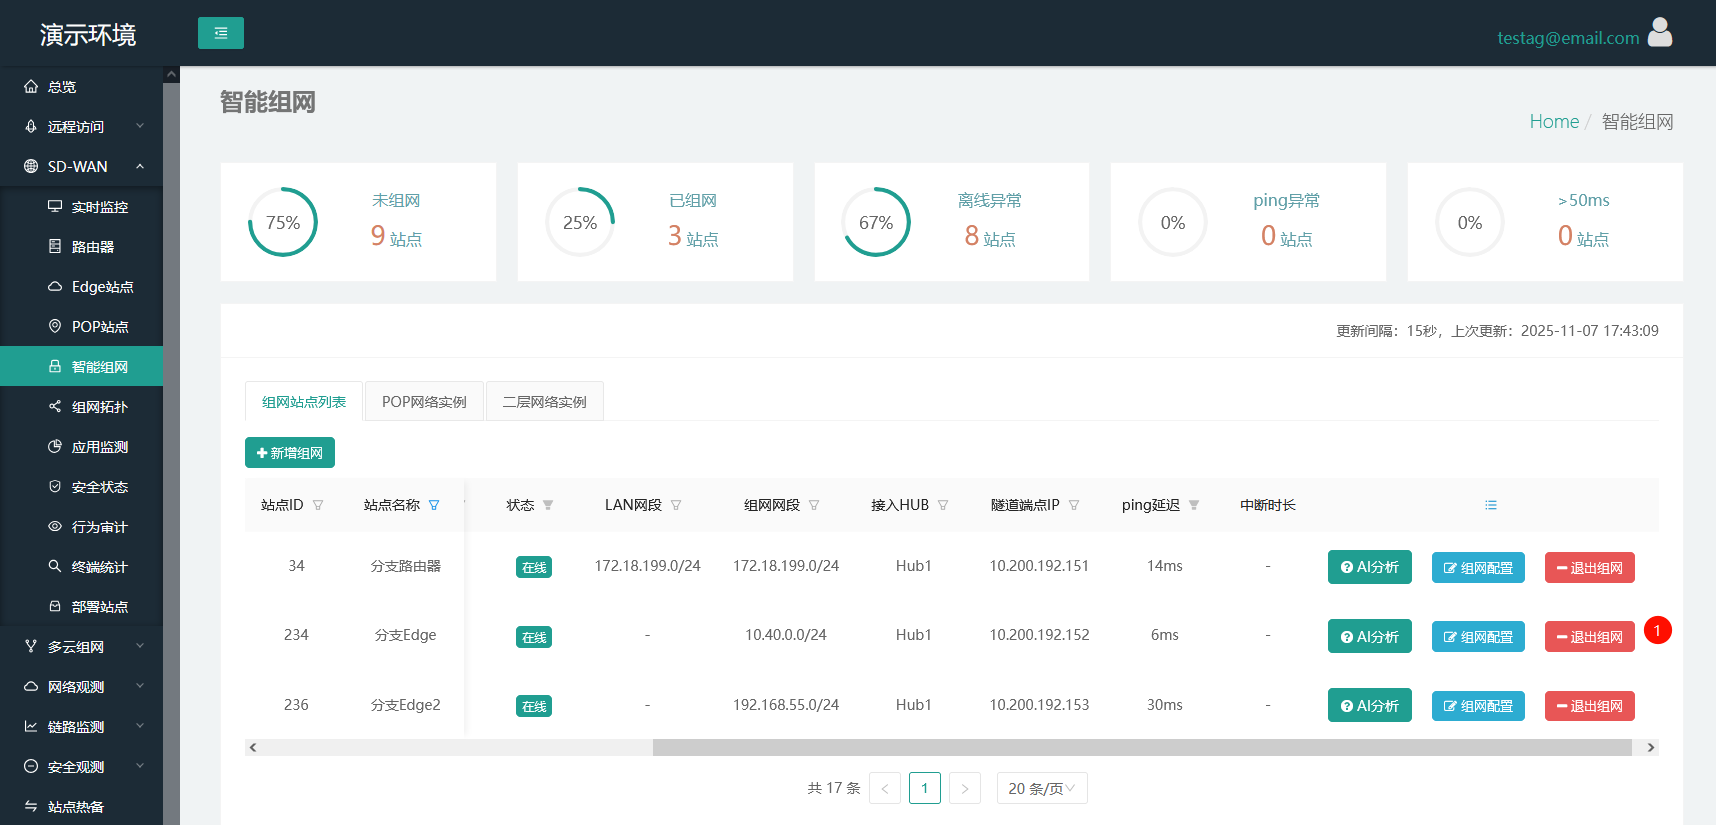Screen dimensions: 1716x825
Task: Click the 远程访问 microphone-like icon
Action: click(x=31, y=127)
